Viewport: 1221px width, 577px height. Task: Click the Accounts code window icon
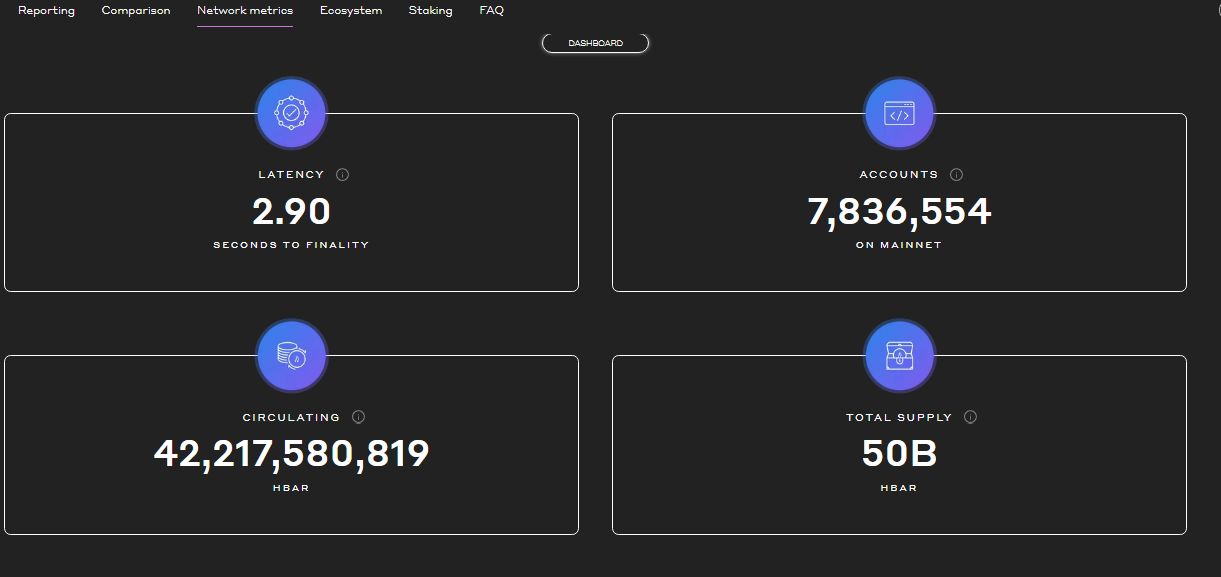899,114
